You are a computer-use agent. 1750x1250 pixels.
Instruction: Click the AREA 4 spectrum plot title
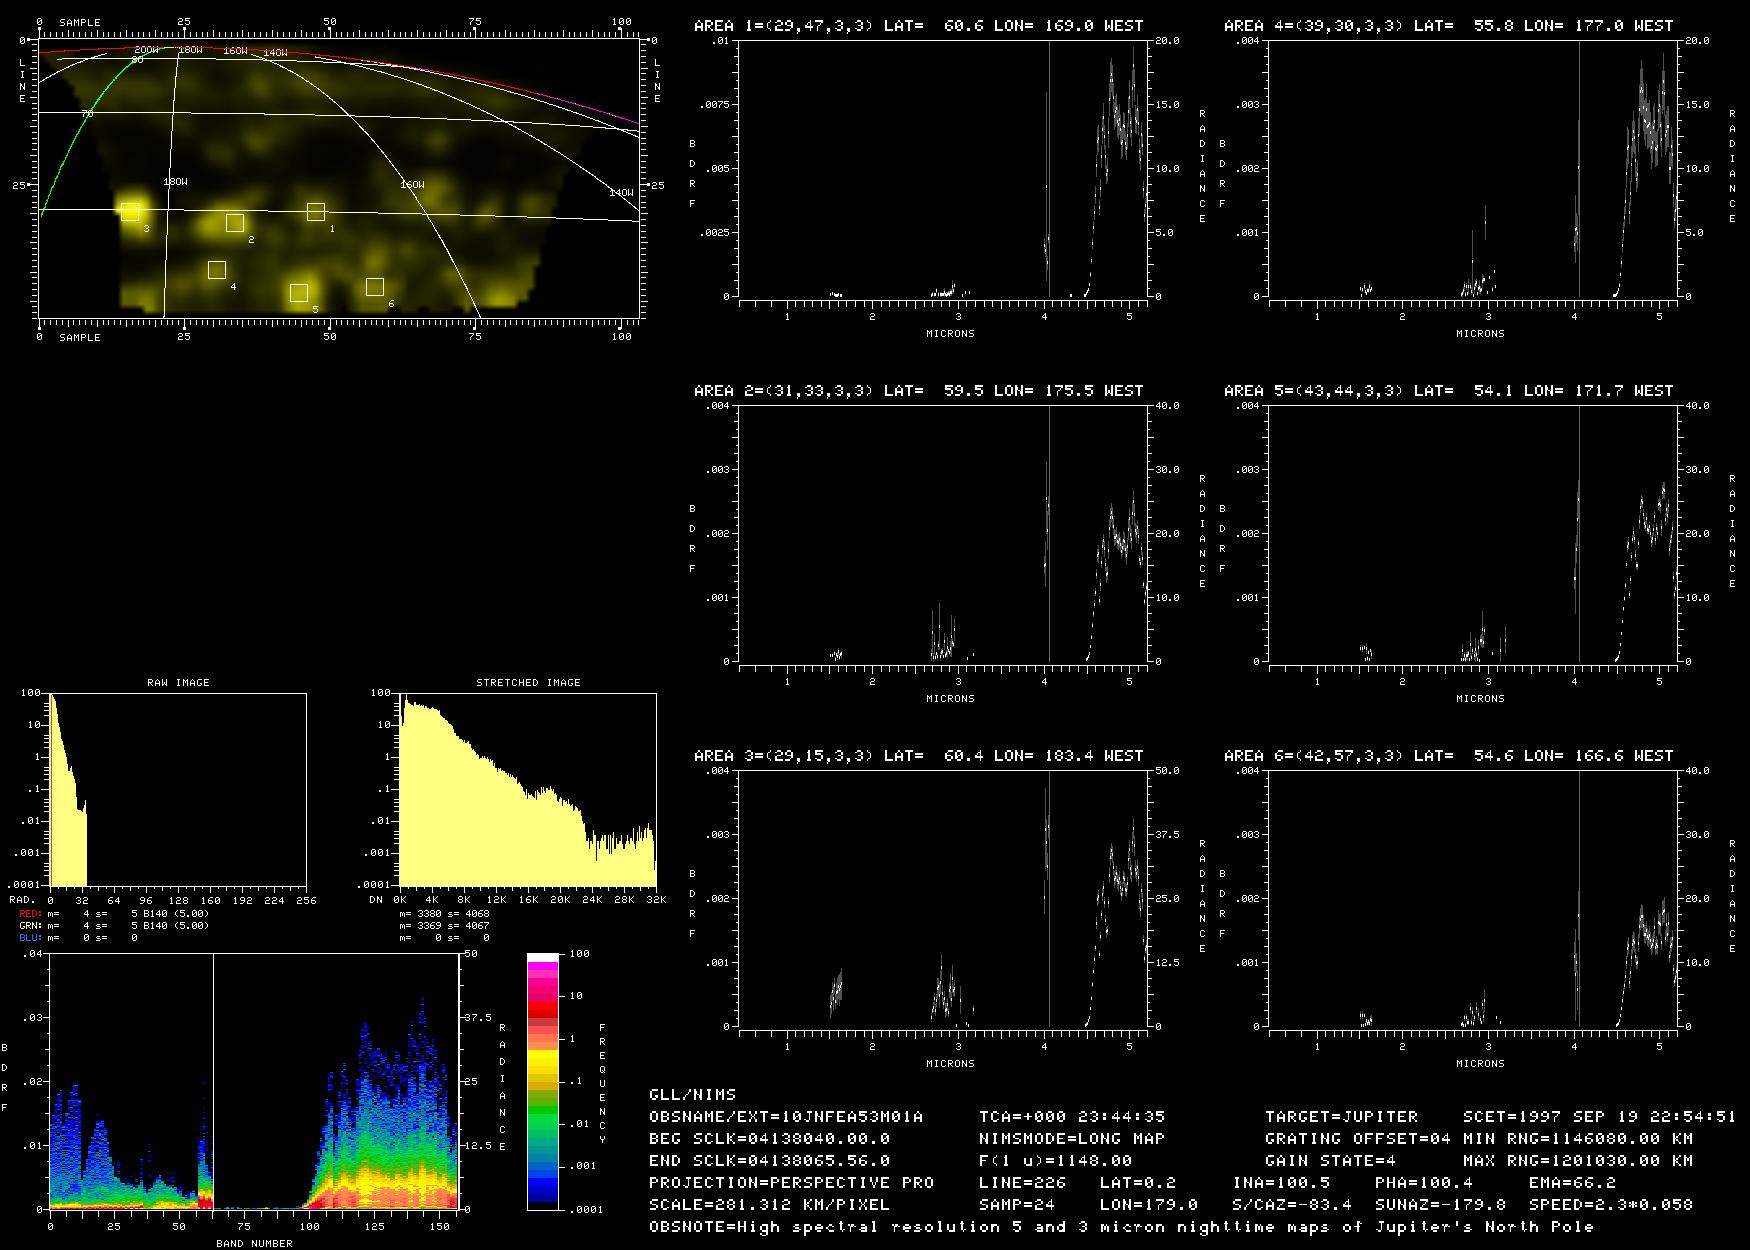[x=1448, y=26]
